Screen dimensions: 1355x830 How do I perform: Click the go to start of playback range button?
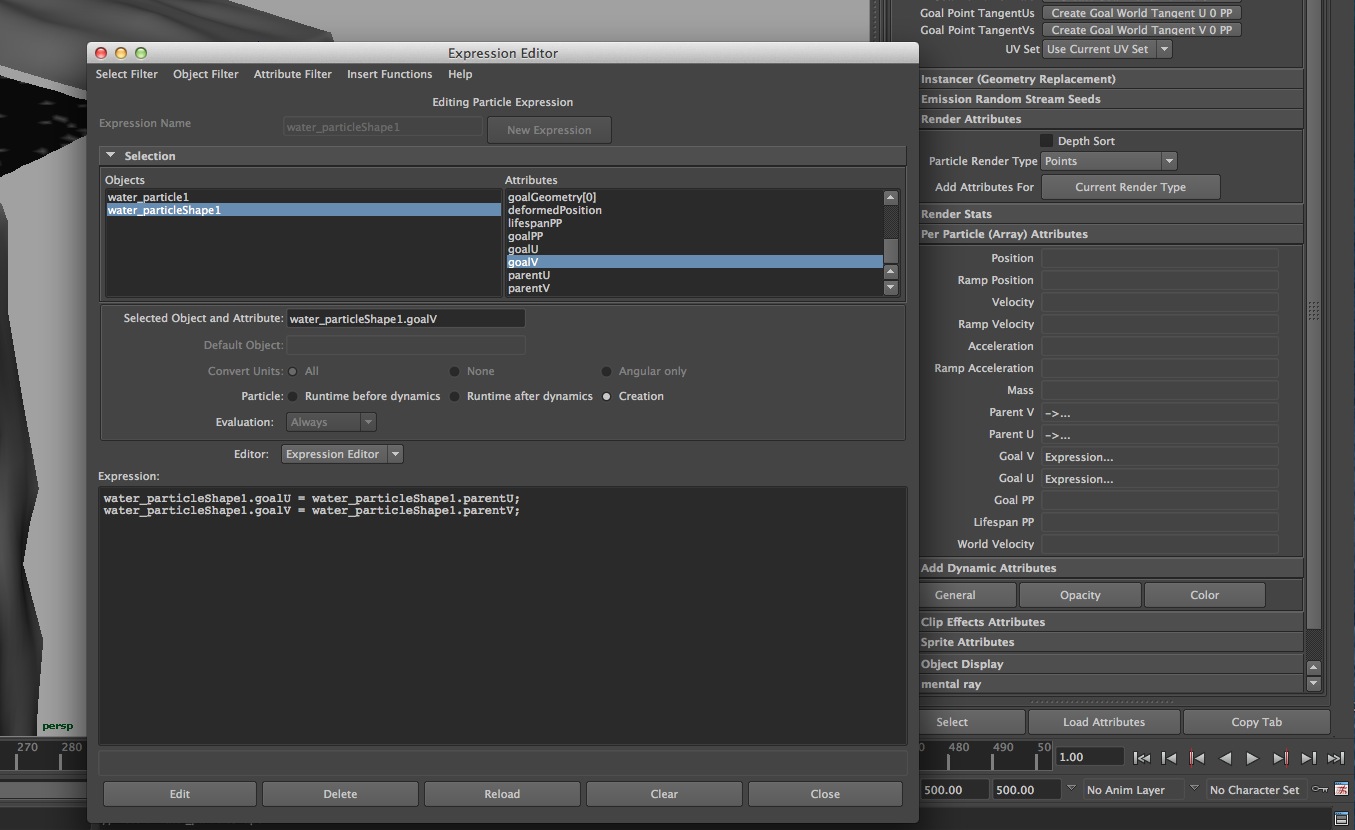pyautogui.click(x=1142, y=759)
